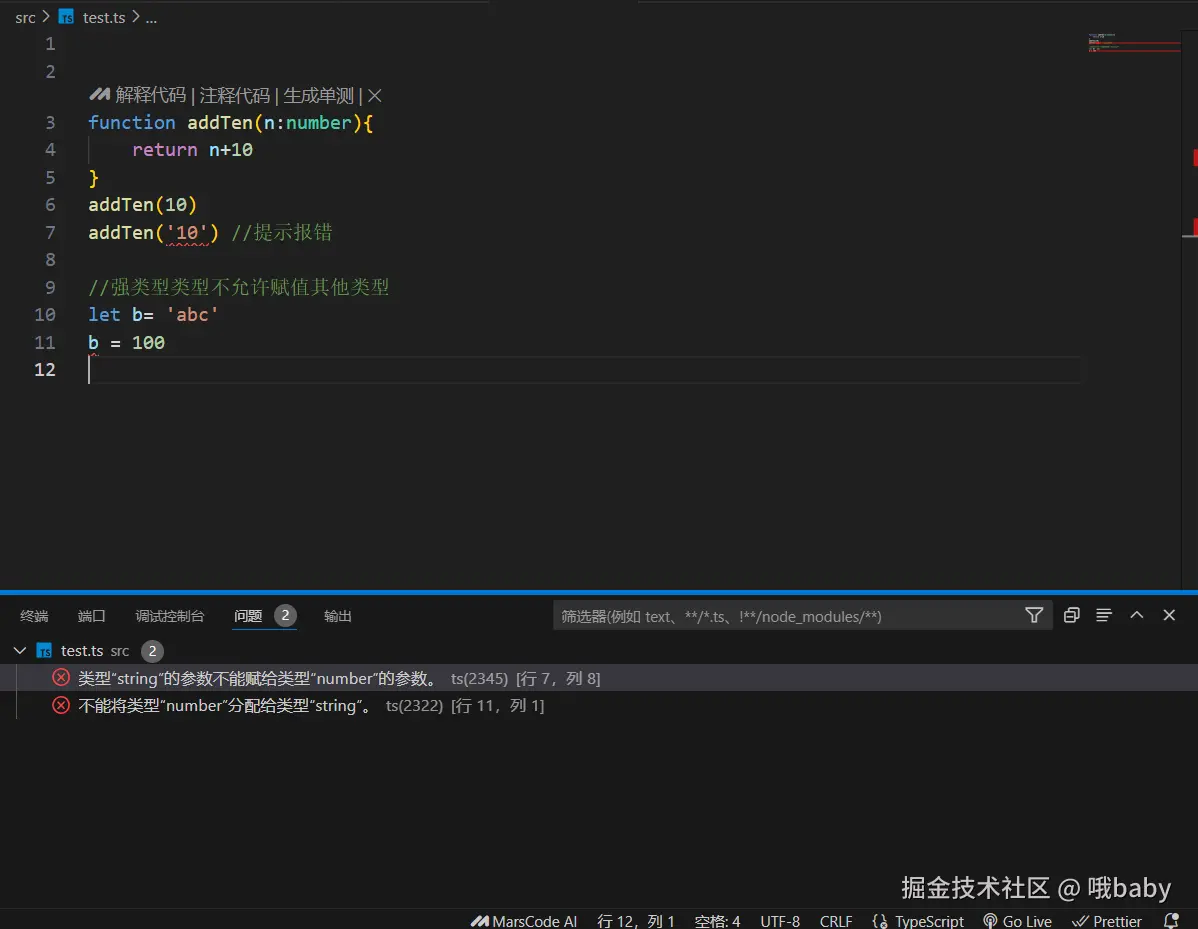The height and width of the screenshot is (929, 1198).
Task: Click the 行 12, 列 1 cursor position
Action: coord(636,921)
